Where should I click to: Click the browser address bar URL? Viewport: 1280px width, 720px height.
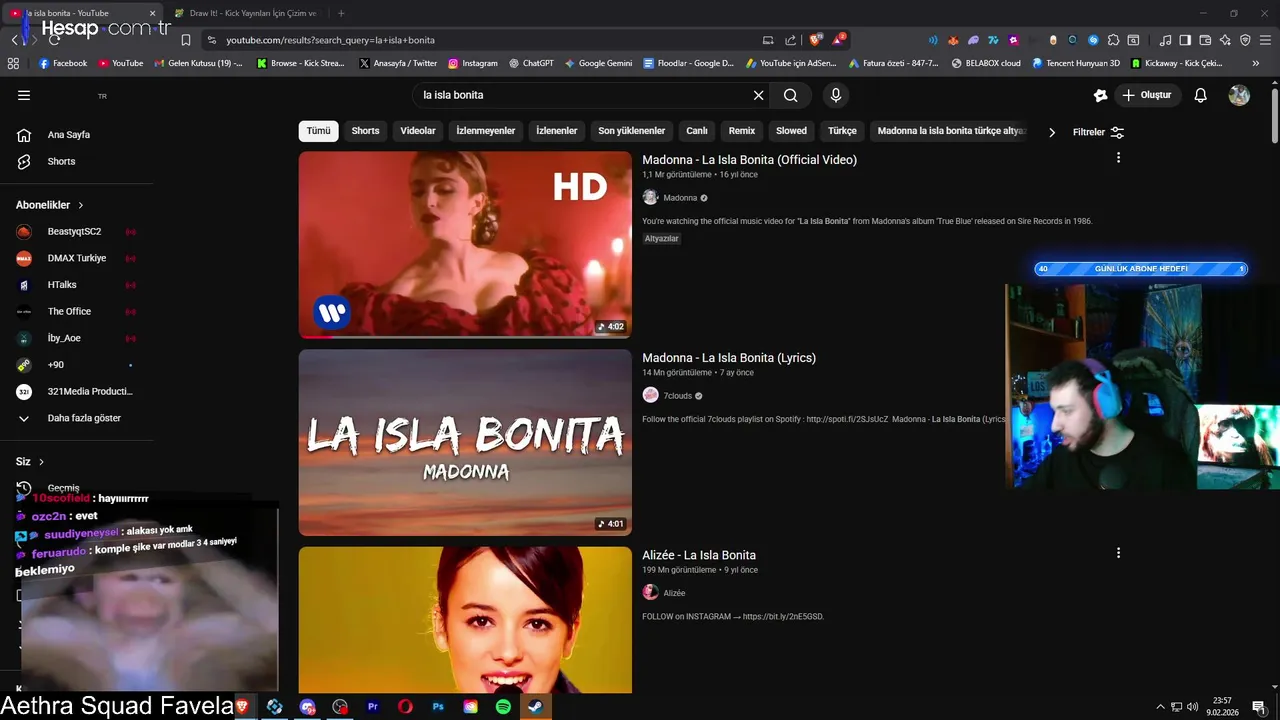coord(330,40)
